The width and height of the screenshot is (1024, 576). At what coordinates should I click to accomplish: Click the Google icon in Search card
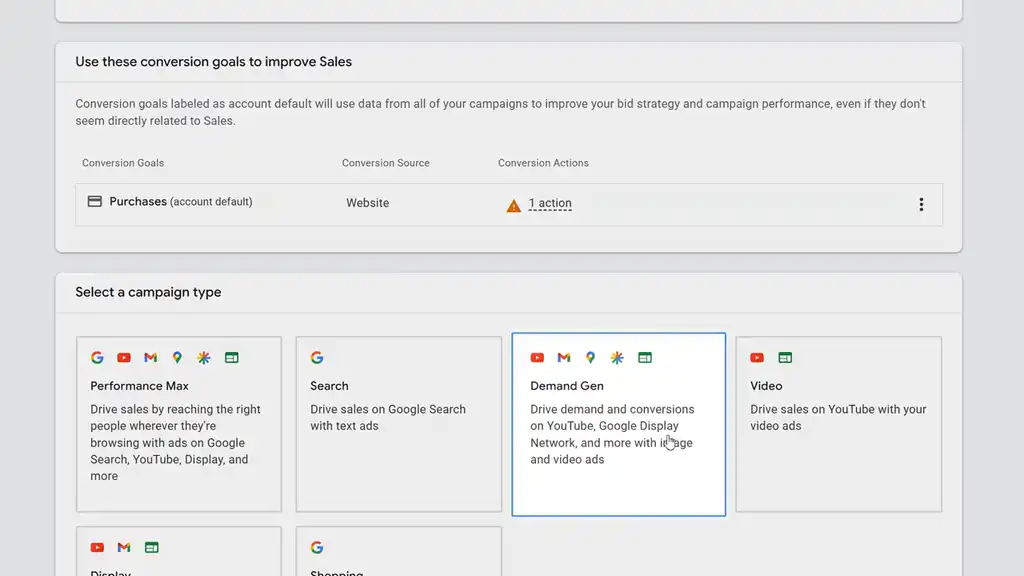pyautogui.click(x=317, y=357)
